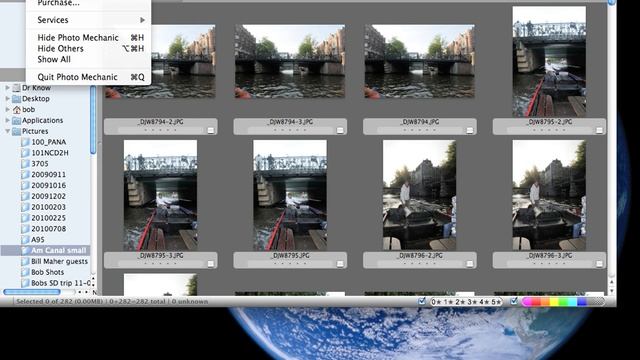
Task: Select the A95 folder row
Action: (45, 240)
